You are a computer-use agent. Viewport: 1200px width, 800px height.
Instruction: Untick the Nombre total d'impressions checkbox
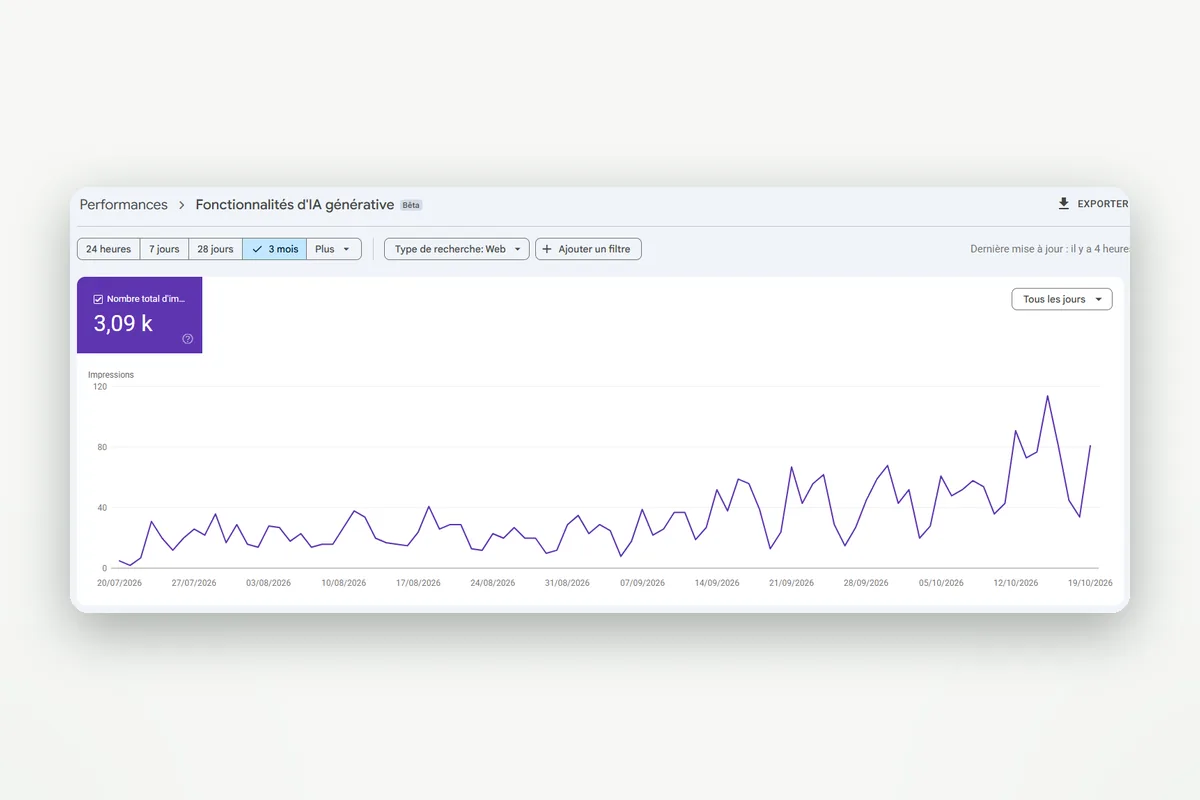pos(98,299)
